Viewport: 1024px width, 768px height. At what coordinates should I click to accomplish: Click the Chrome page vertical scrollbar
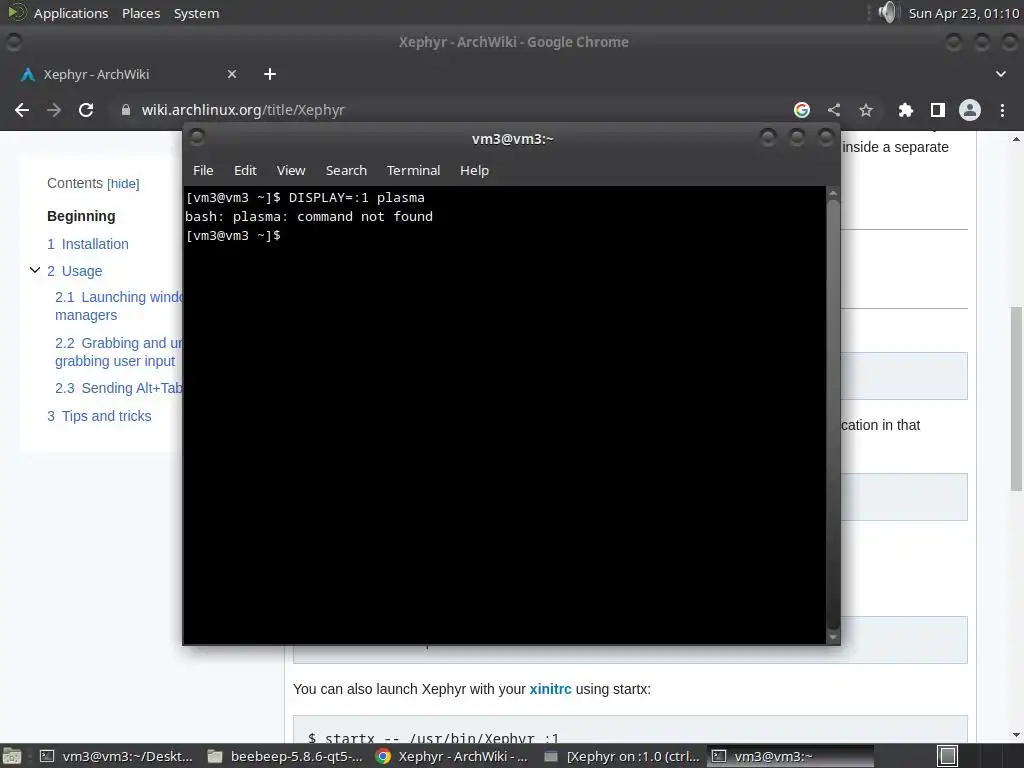click(1016, 398)
